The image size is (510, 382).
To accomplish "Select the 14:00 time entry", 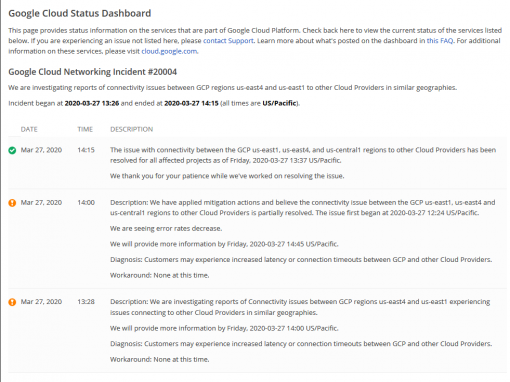I will click(86, 202).
